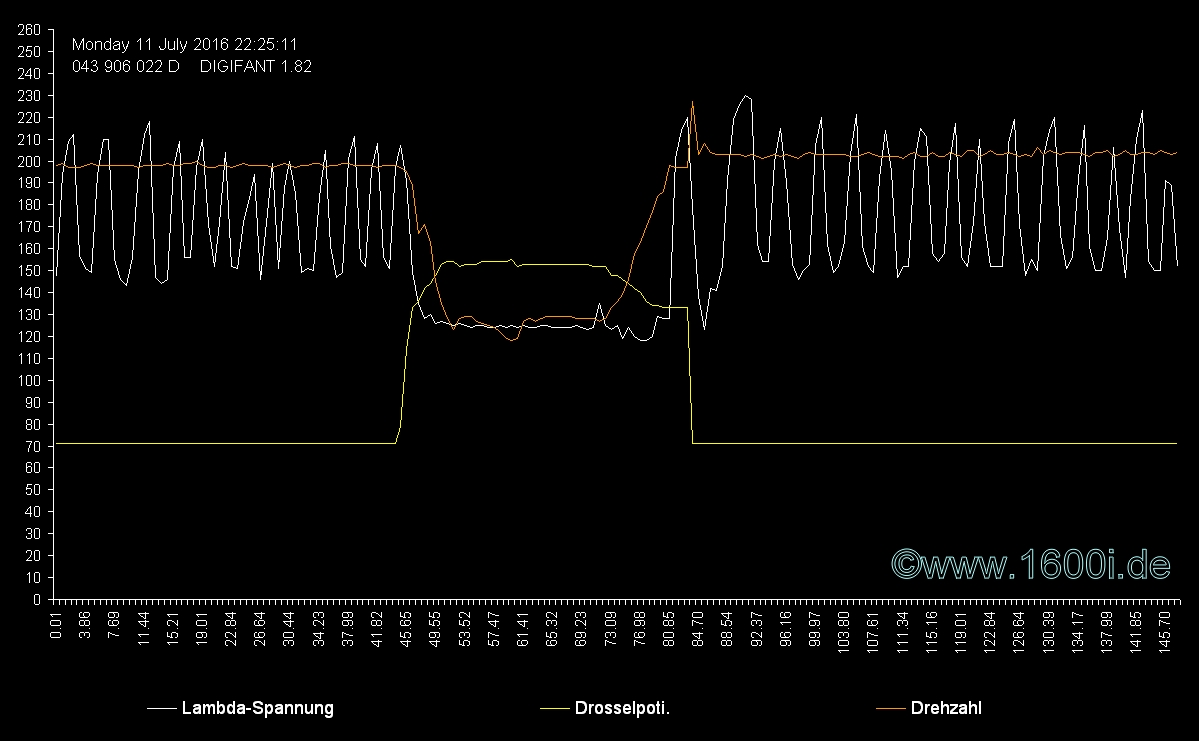Screen dimensions: 1199x741
Task: Click white line swatch beside Lambda-Spannung
Action: click(161, 709)
